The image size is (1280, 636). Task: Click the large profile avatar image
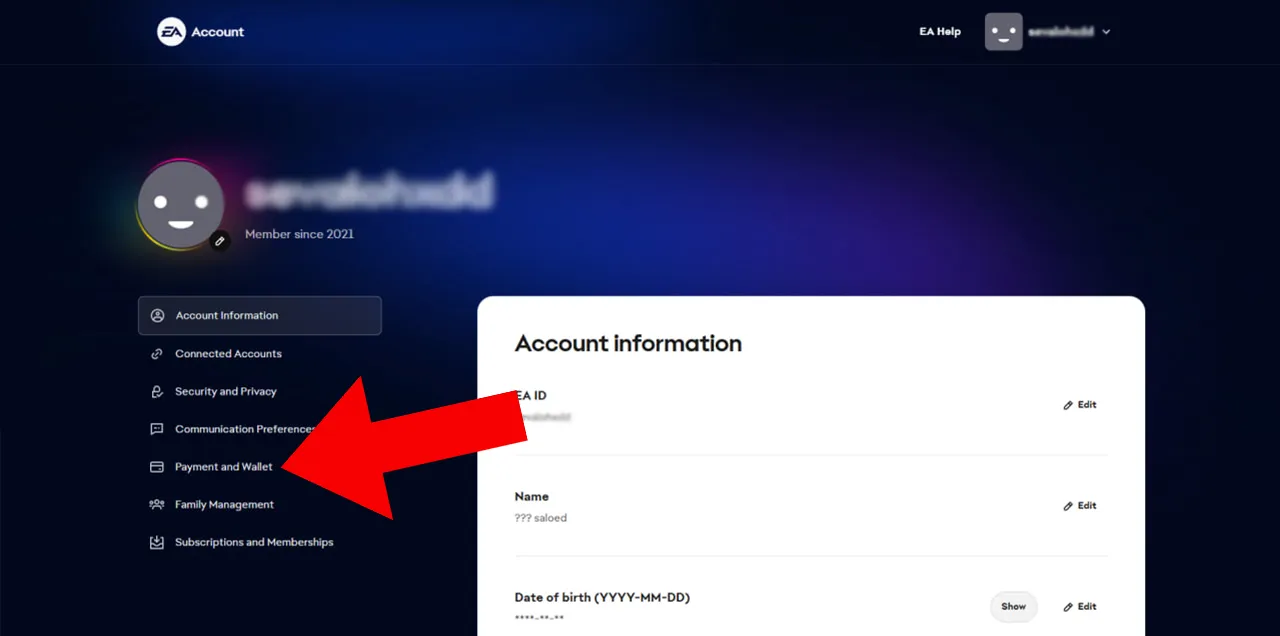point(180,205)
